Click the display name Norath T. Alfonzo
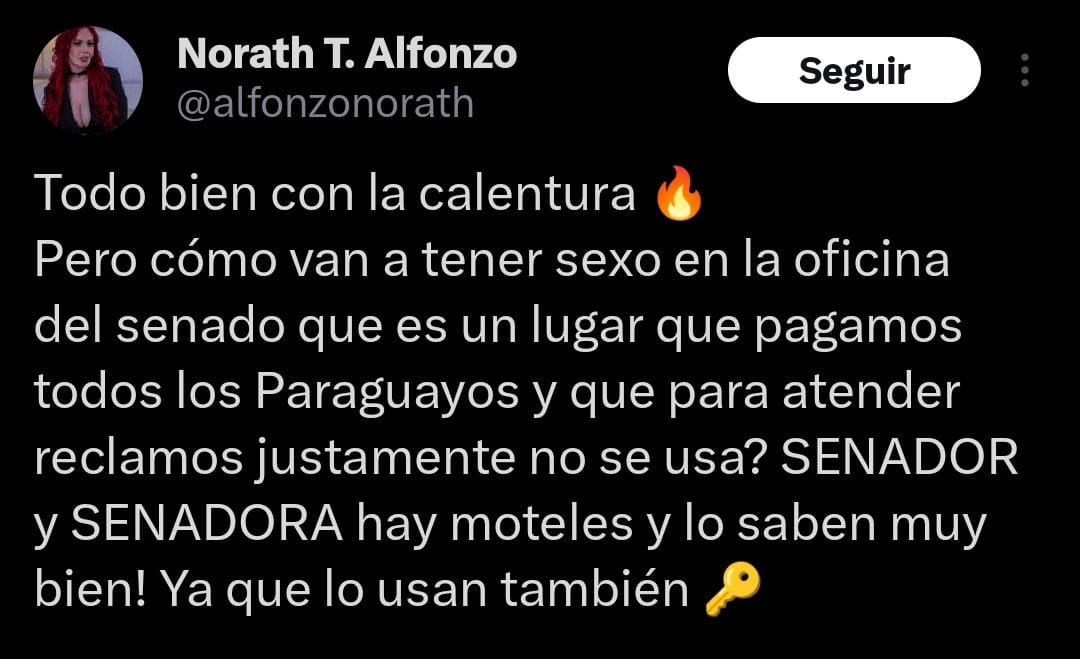1080x659 pixels. coord(346,54)
